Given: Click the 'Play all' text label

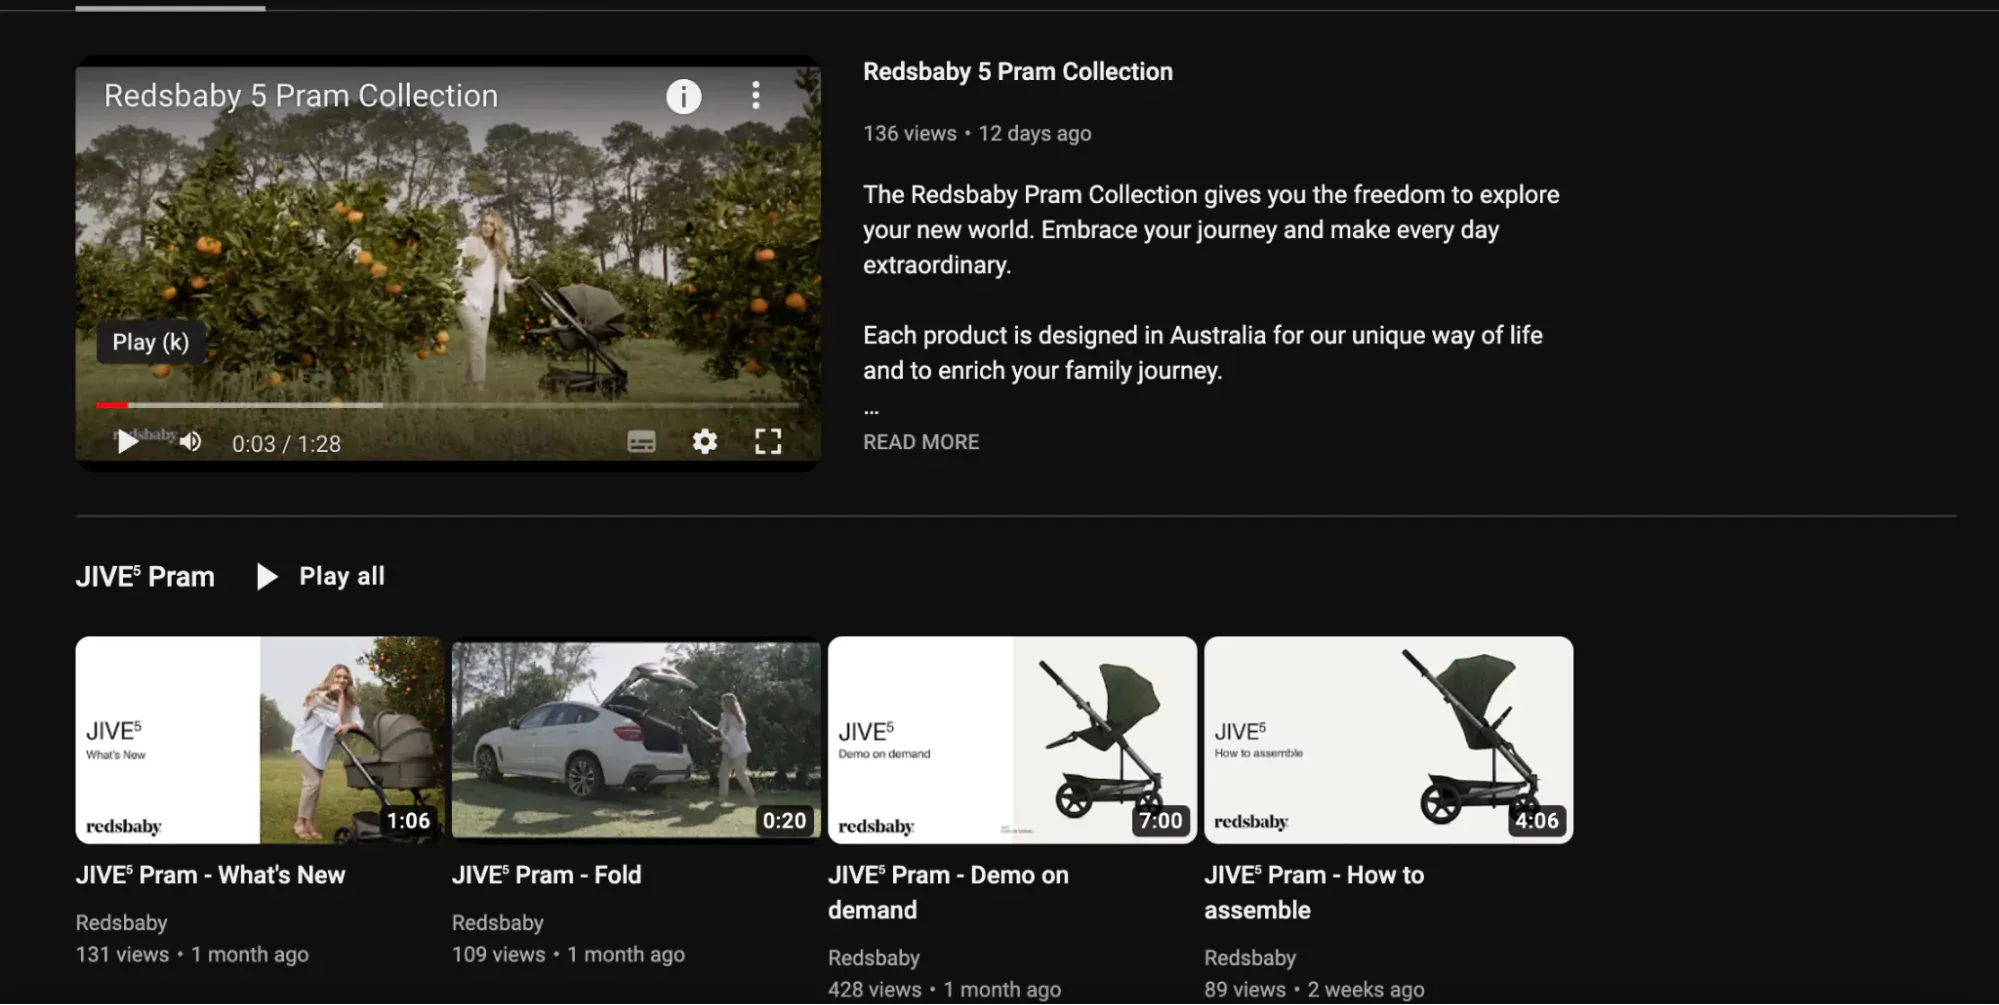Looking at the screenshot, I should (x=342, y=577).
